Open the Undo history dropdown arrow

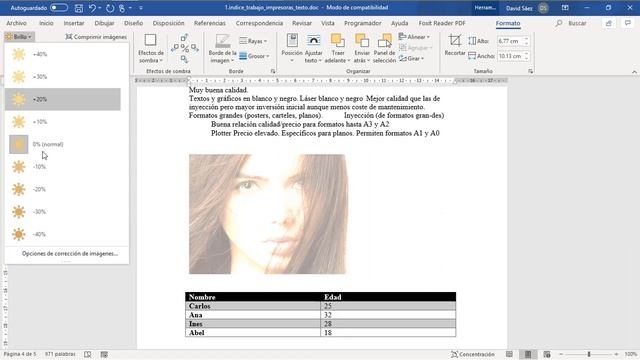click(x=100, y=8)
